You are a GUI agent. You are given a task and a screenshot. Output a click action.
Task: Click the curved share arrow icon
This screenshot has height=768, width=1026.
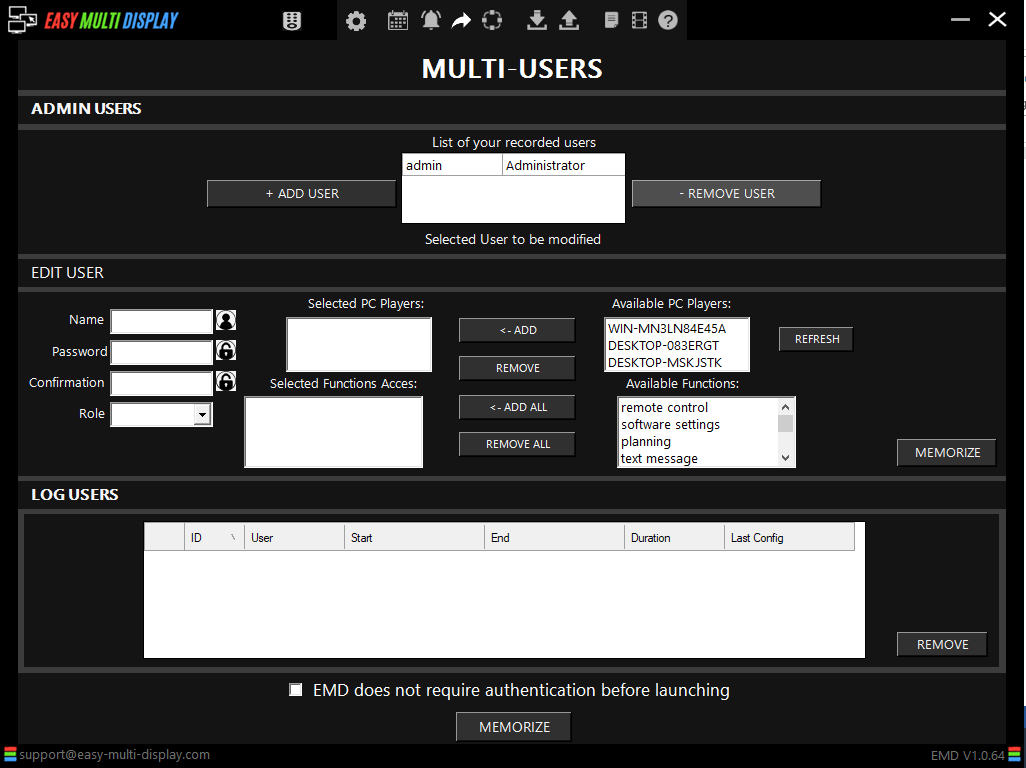point(461,20)
